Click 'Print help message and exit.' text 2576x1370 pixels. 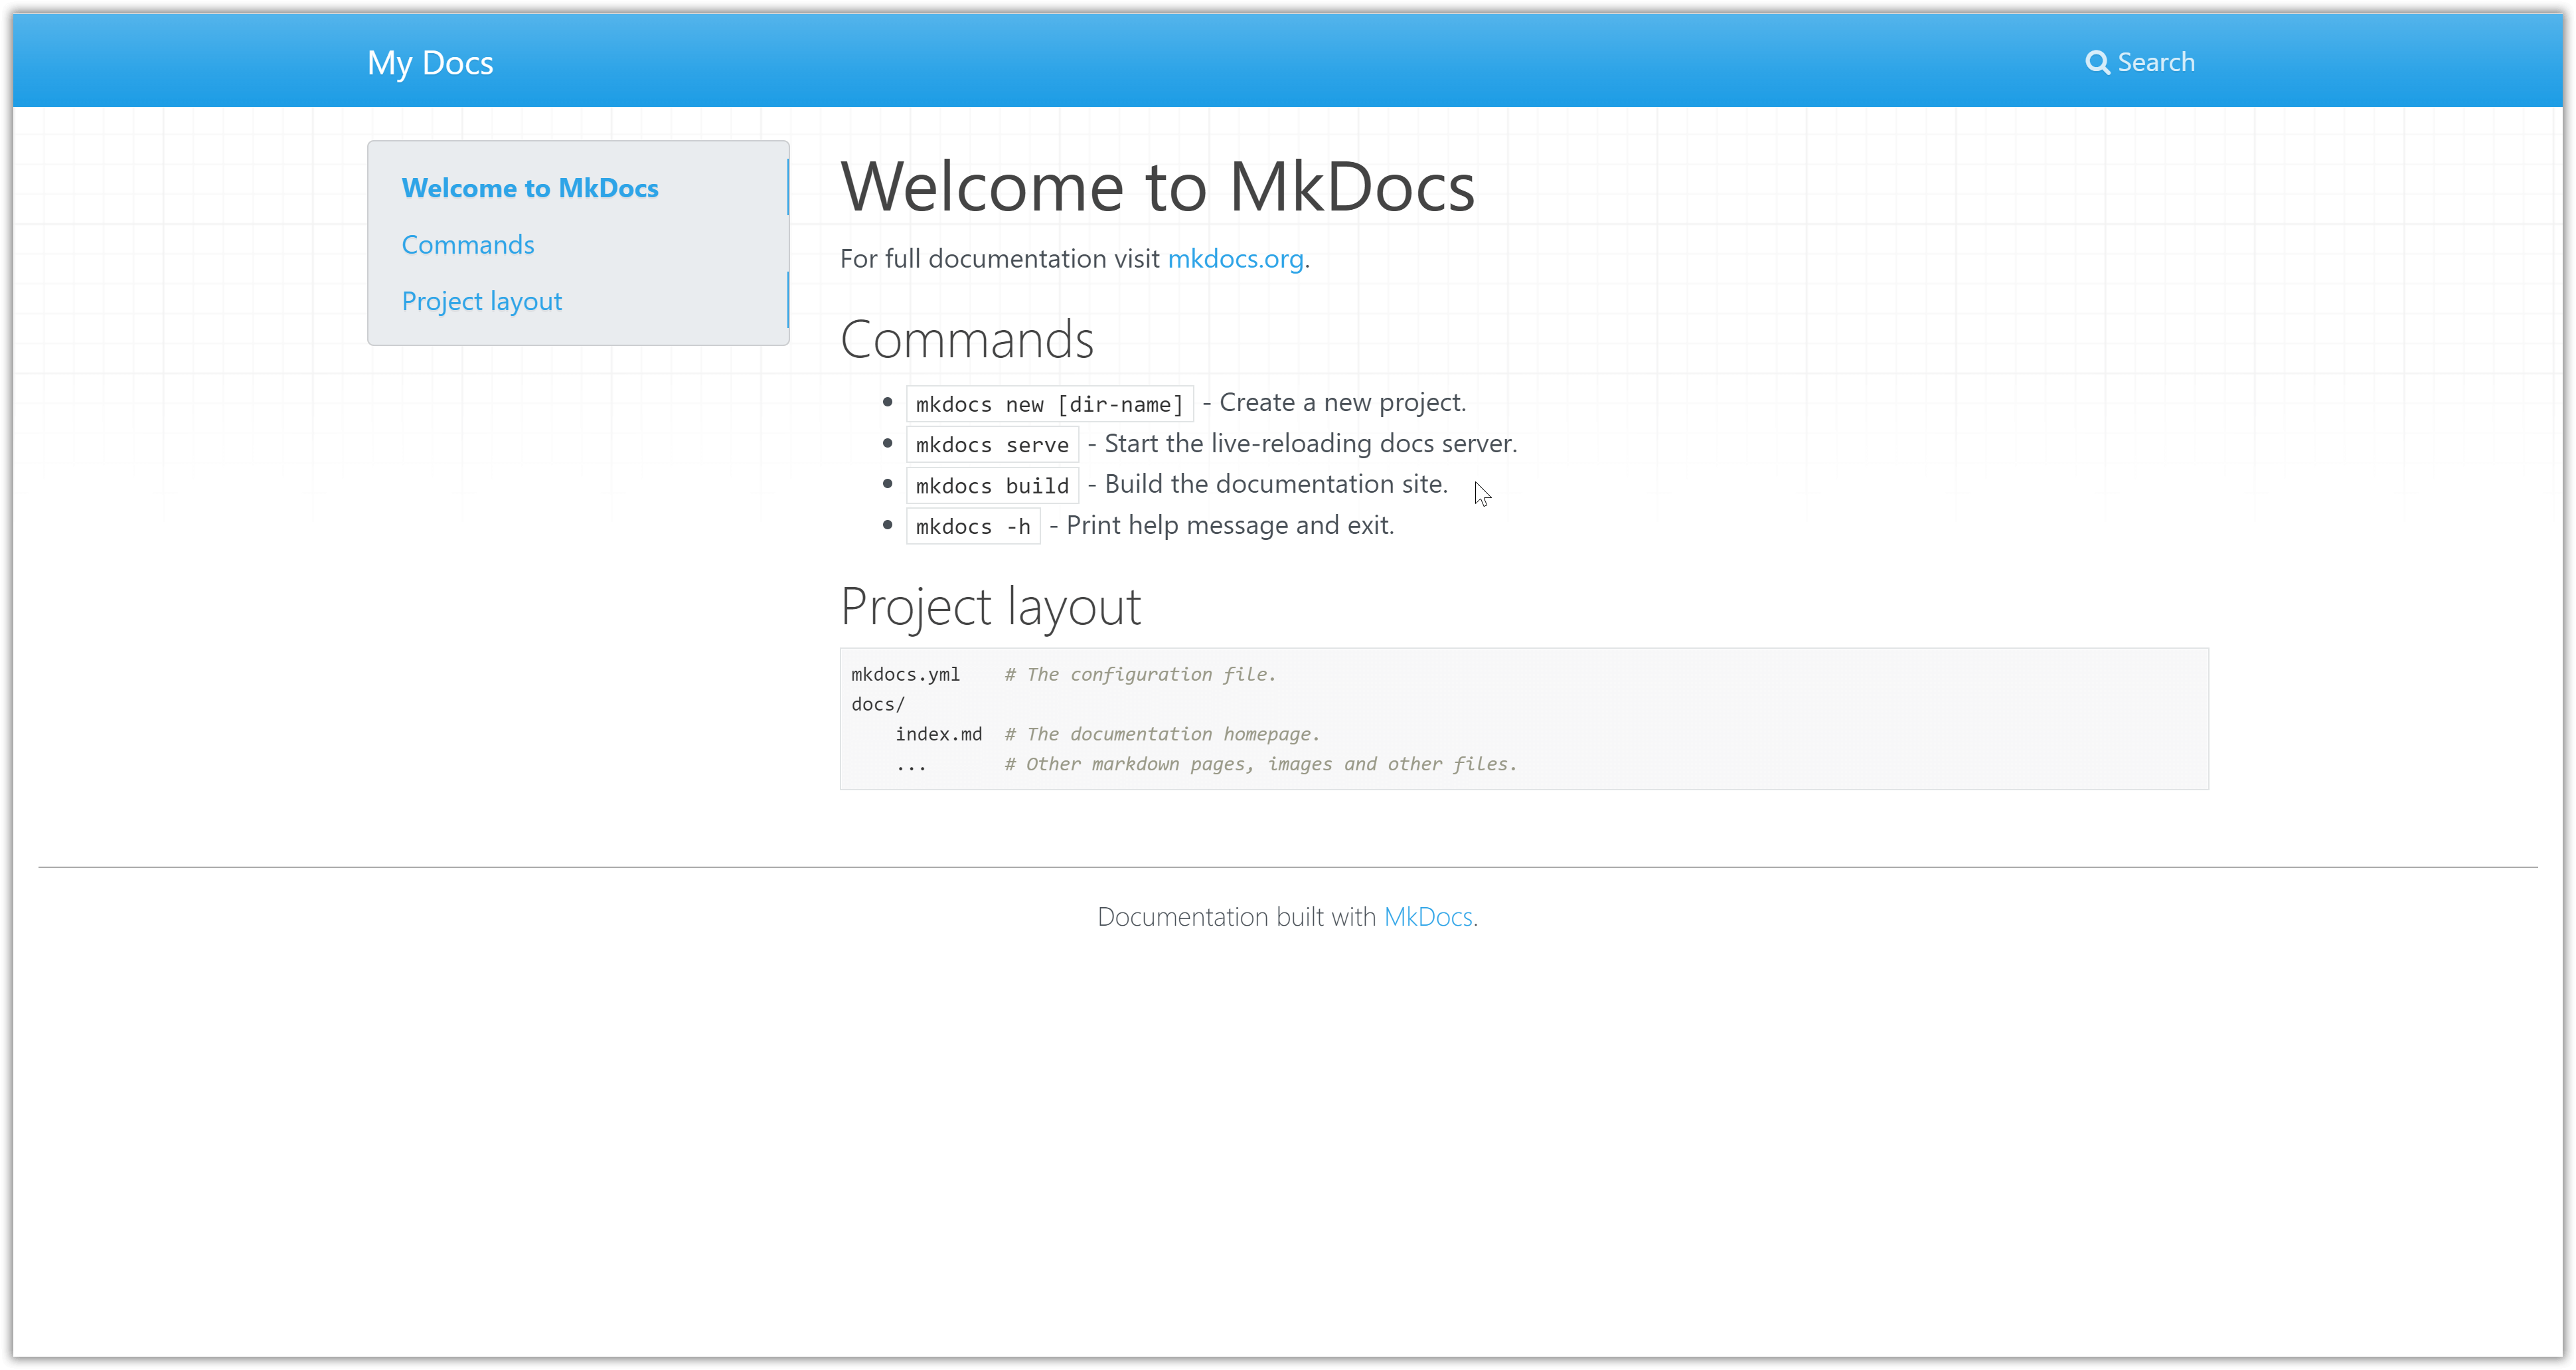pos(1230,526)
